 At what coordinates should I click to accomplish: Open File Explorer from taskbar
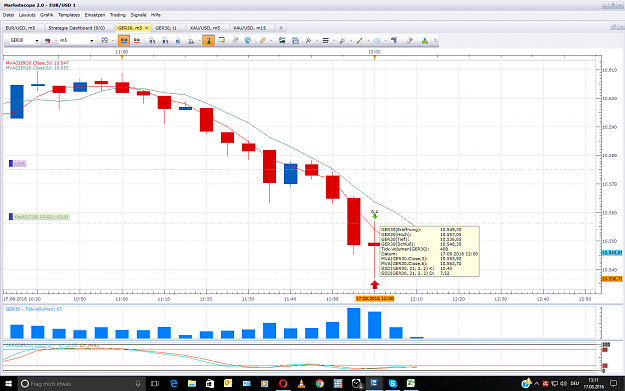coord(192,383)
